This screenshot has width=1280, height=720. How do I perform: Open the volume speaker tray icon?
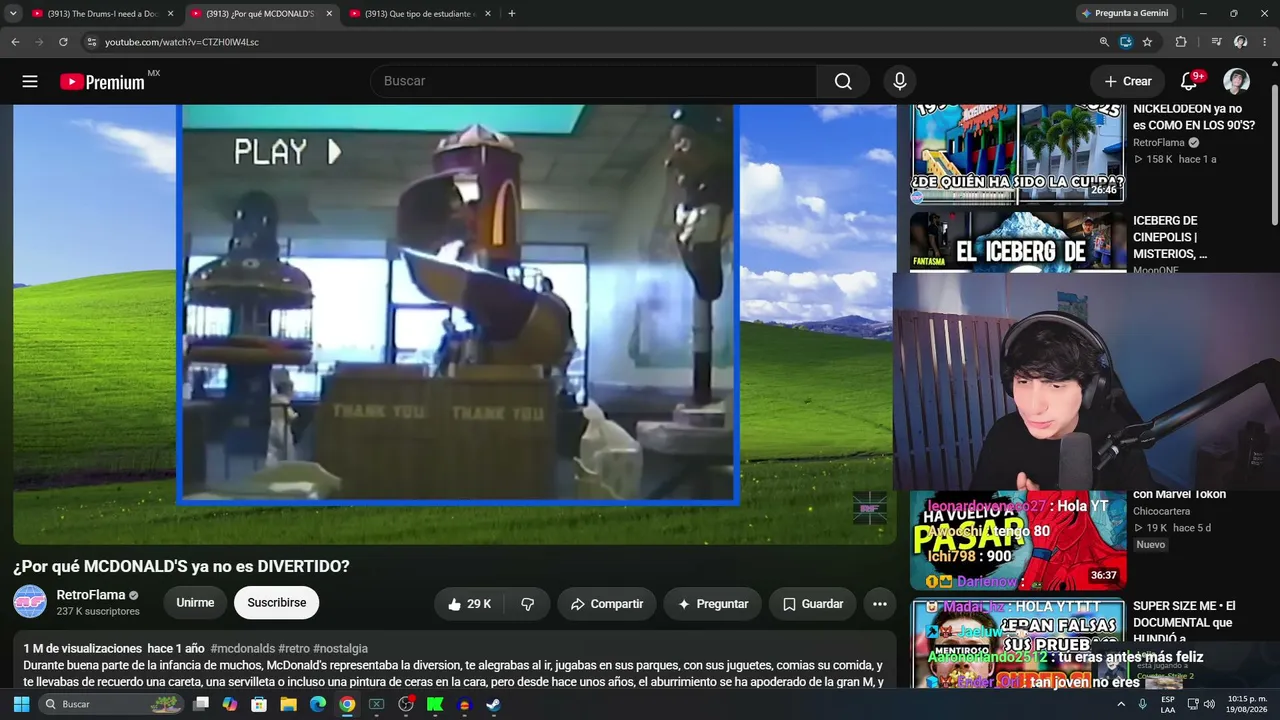(x=1209, y=704)
